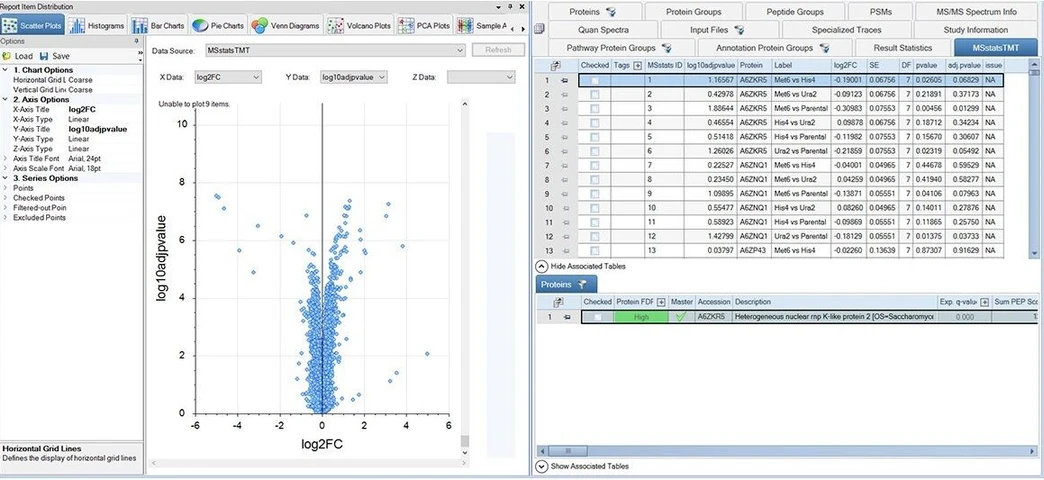
Task: Click funnel icon on lower Proteins tab
Action: click(582, 284)
